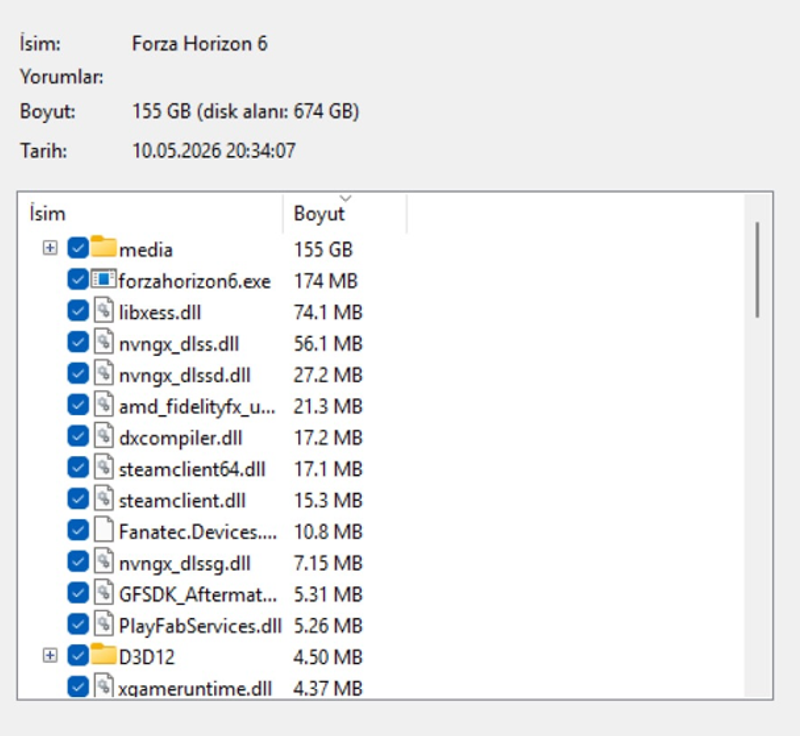Select the xgameruntime.dll file name
Viewport: 800px width, 736px height.
[x=195, y=689]
